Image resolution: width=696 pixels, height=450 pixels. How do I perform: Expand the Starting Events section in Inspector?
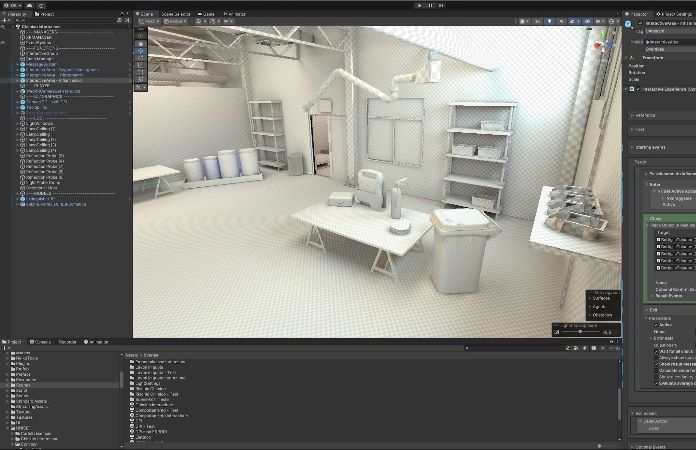[634, 147]
